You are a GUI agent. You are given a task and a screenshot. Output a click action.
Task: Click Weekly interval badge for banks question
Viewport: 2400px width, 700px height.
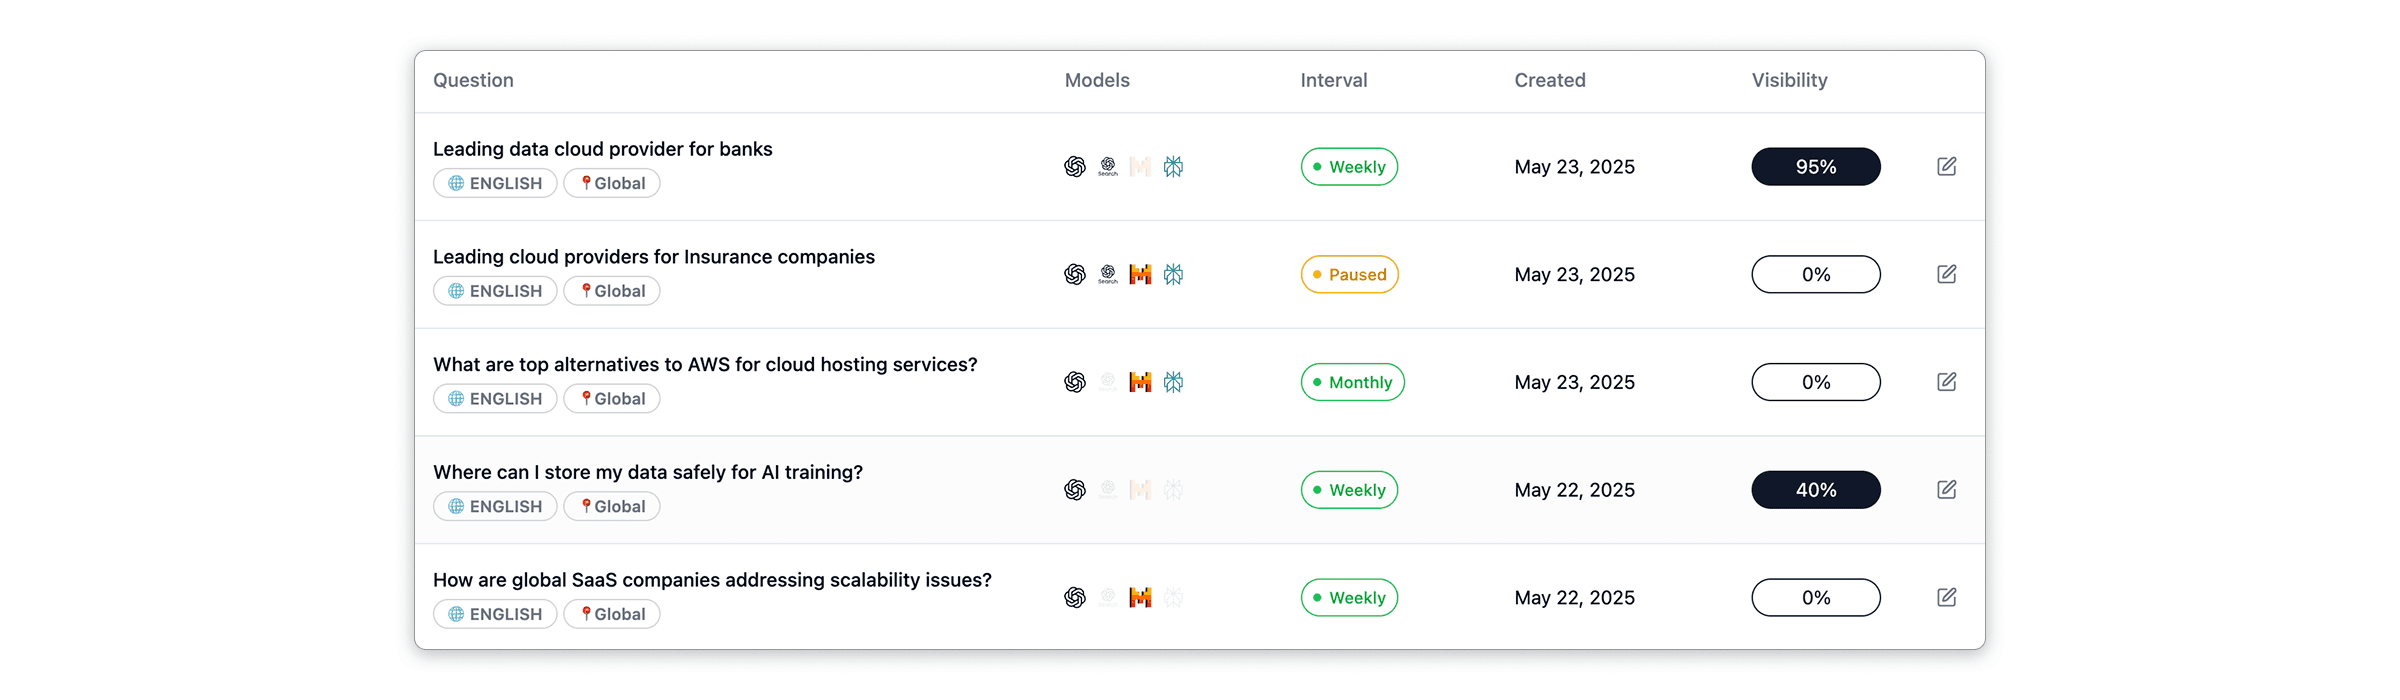pos(1349,167)
